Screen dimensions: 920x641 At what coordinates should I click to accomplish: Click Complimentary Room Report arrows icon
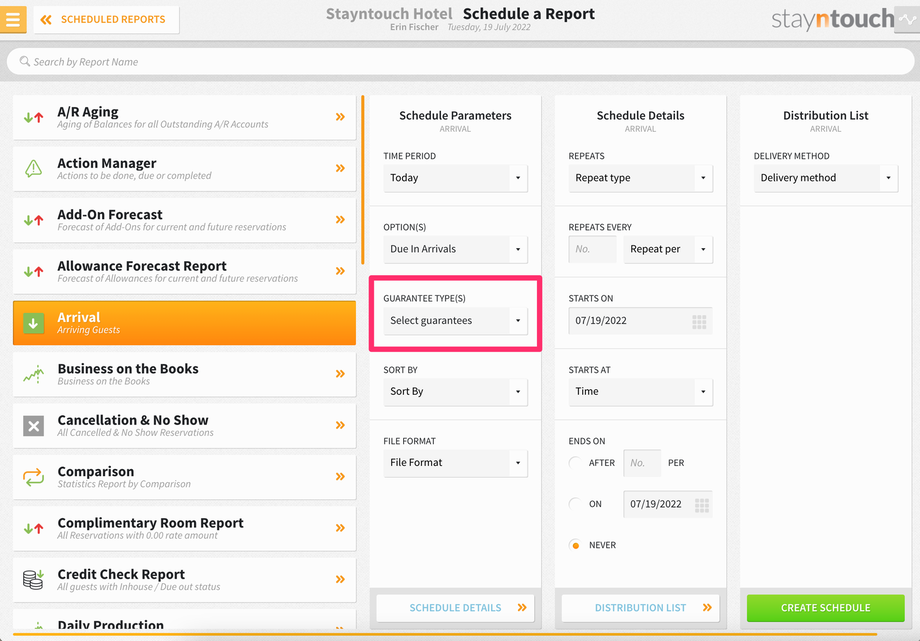(33, 528)
